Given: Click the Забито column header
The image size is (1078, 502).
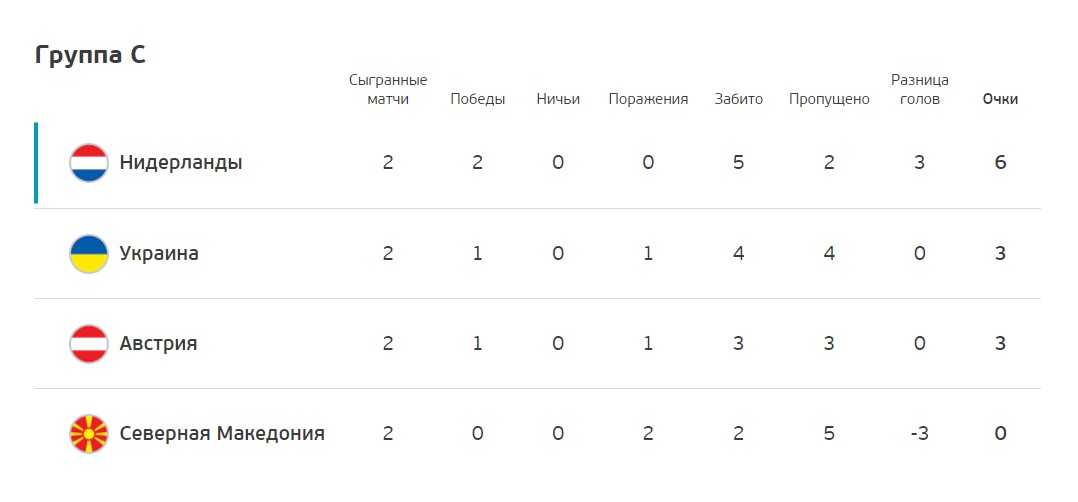Looking at the screenshot, I should [739, 99].
